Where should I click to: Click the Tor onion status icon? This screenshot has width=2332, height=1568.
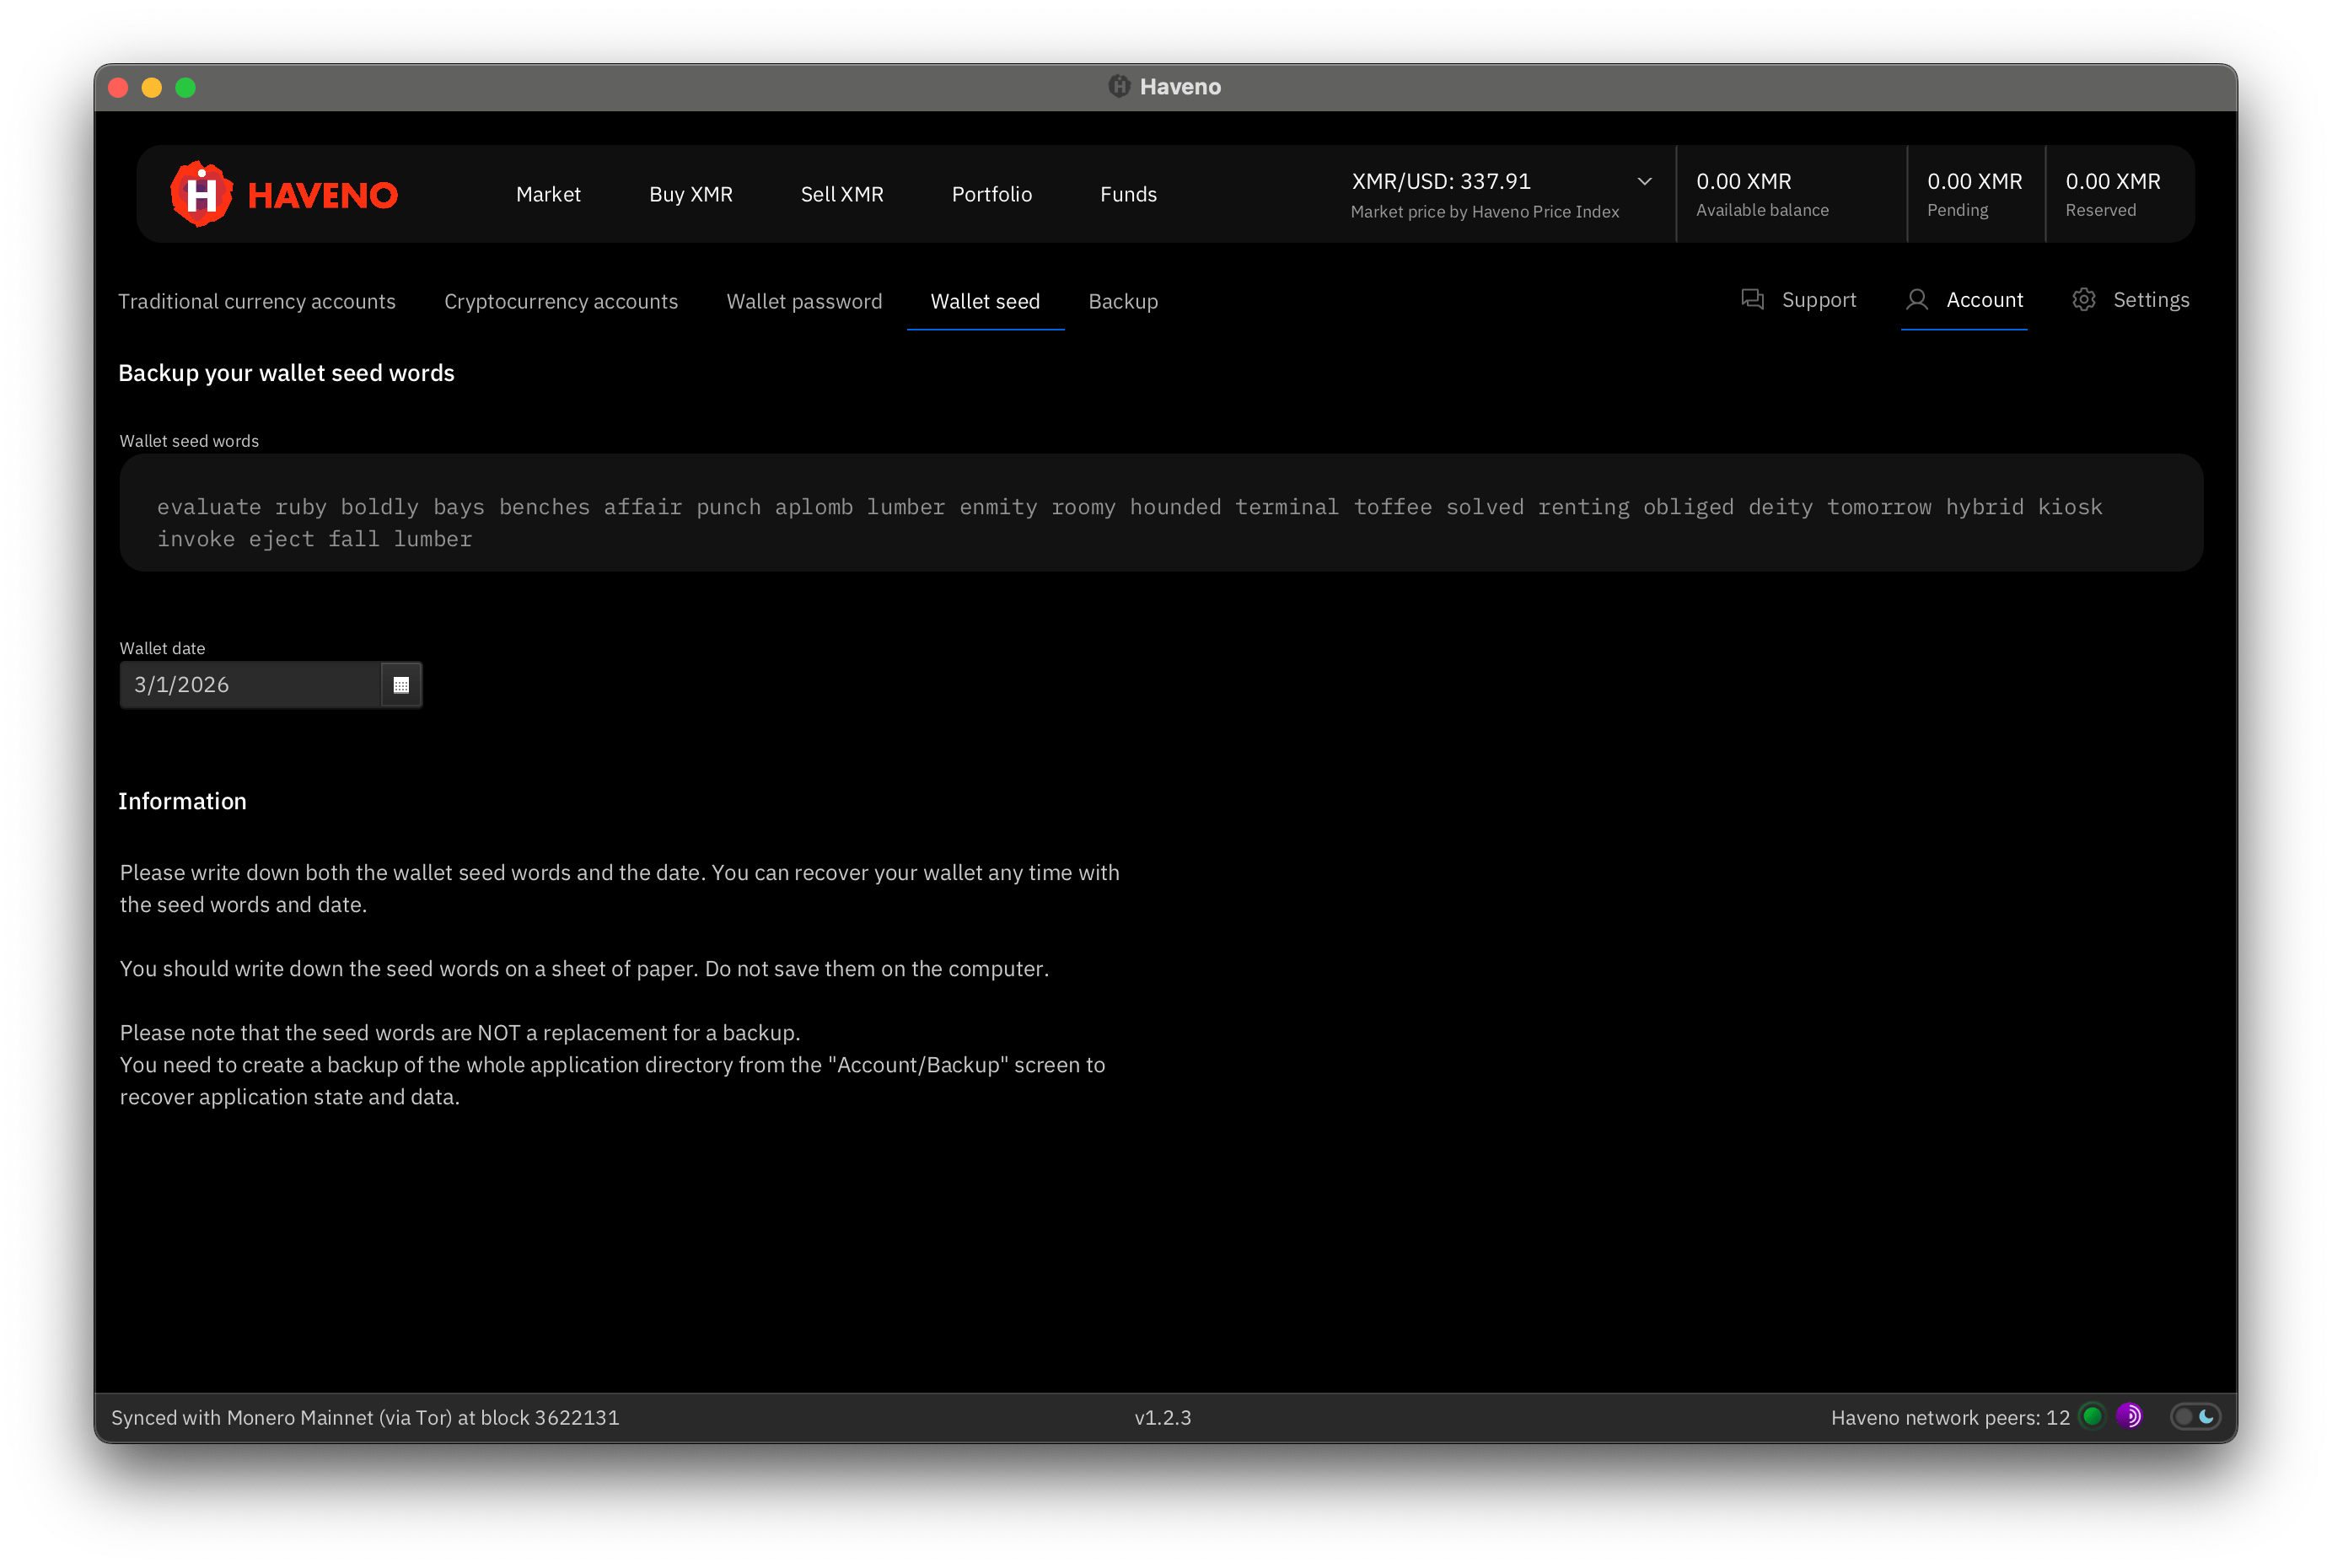(2129, 1416)
